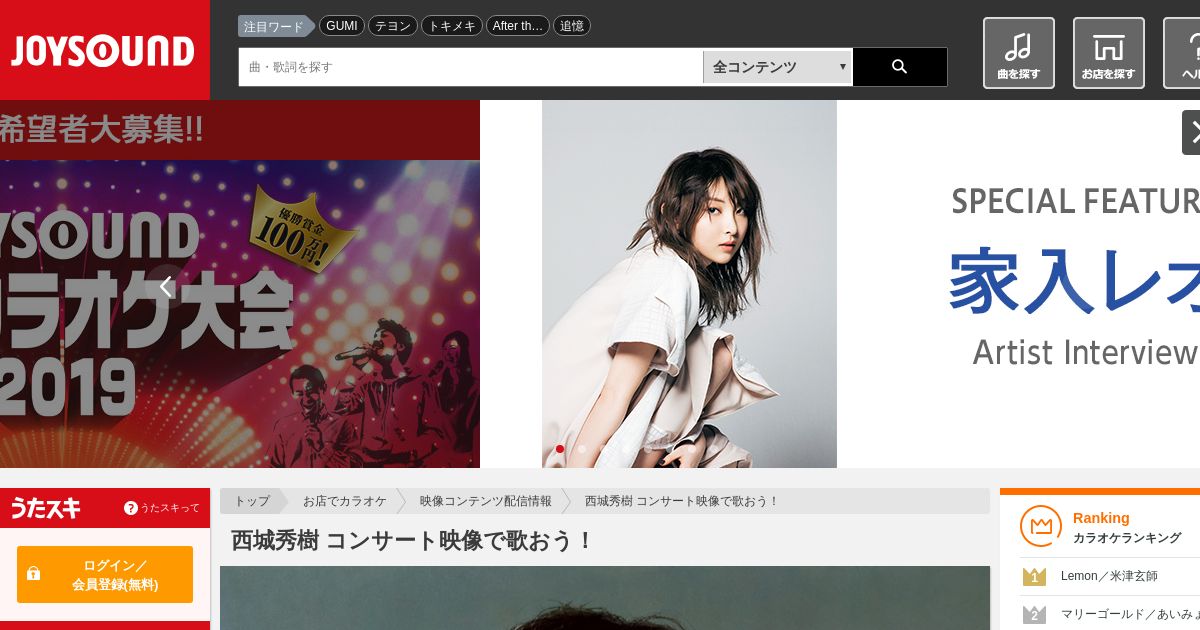Image resolution: width=1200 pixels, height=630 pixels.
Task: Click the カラオケランキング heading
Action: coord(1127,538)
